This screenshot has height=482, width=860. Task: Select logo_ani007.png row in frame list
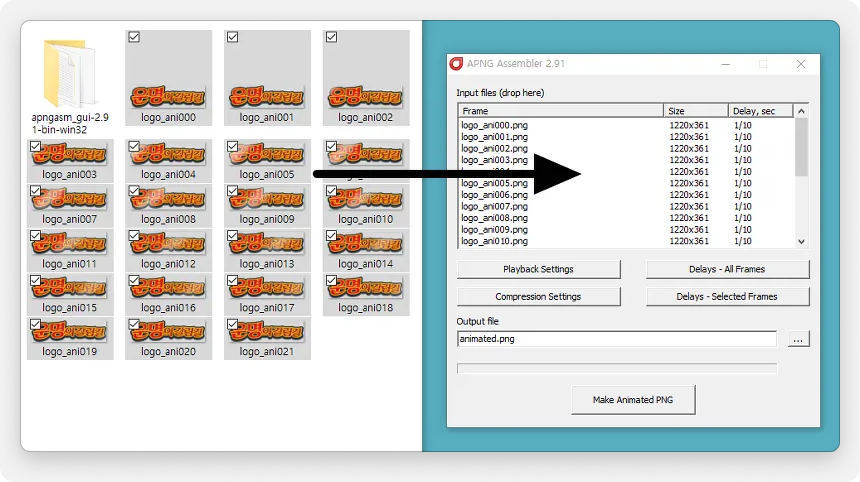coord(625,206)
